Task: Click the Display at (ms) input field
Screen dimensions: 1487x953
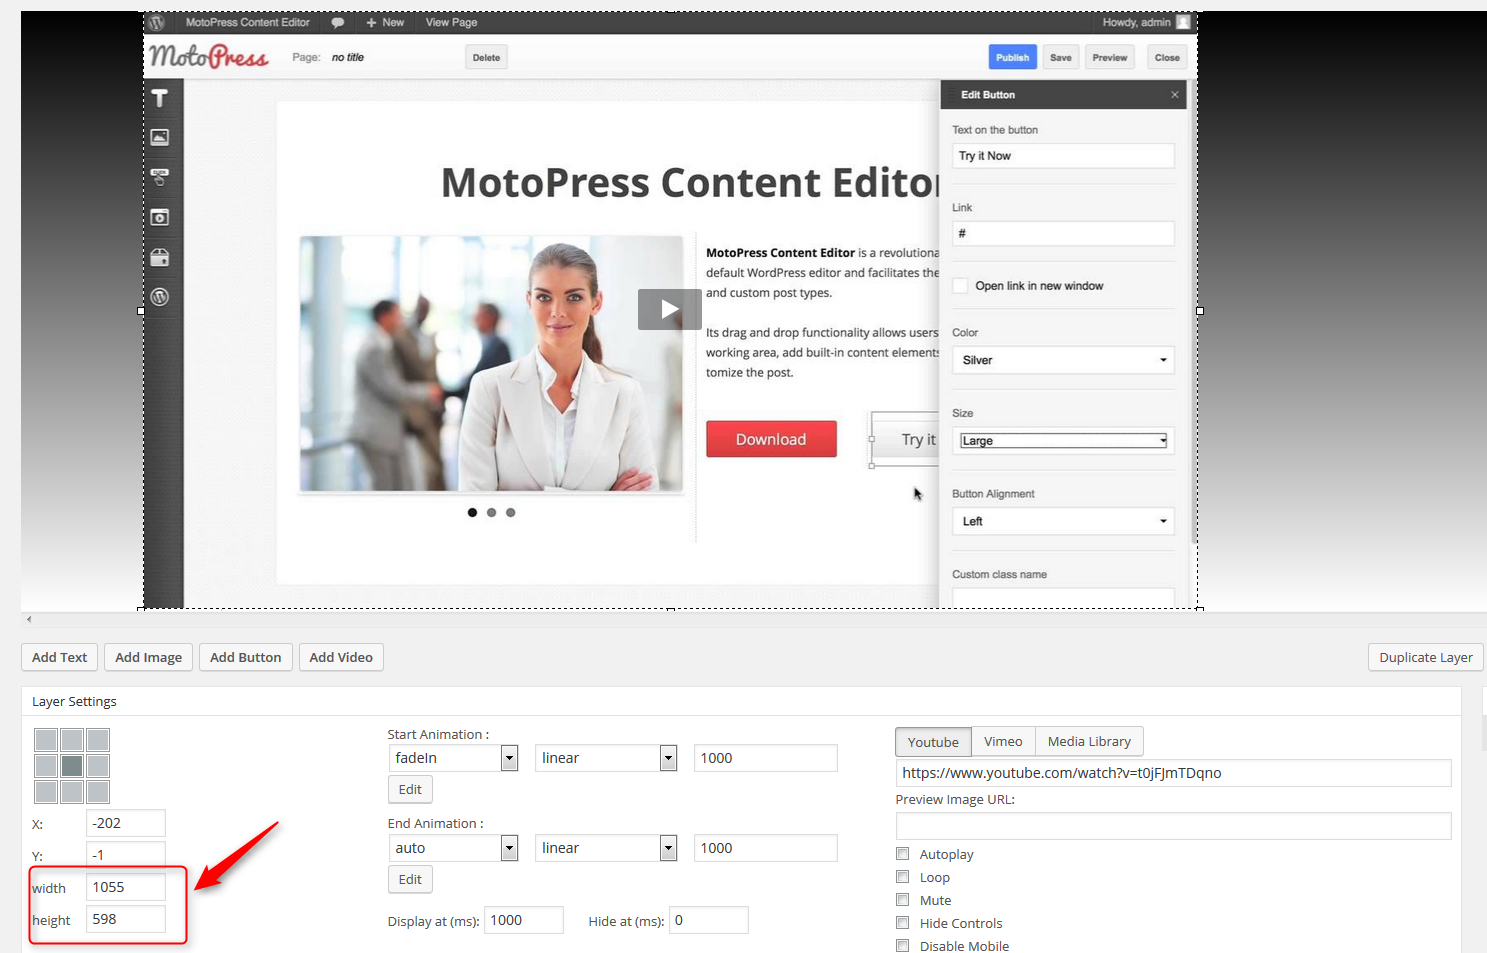Action: pyautogui.click(x=524, y=920)
